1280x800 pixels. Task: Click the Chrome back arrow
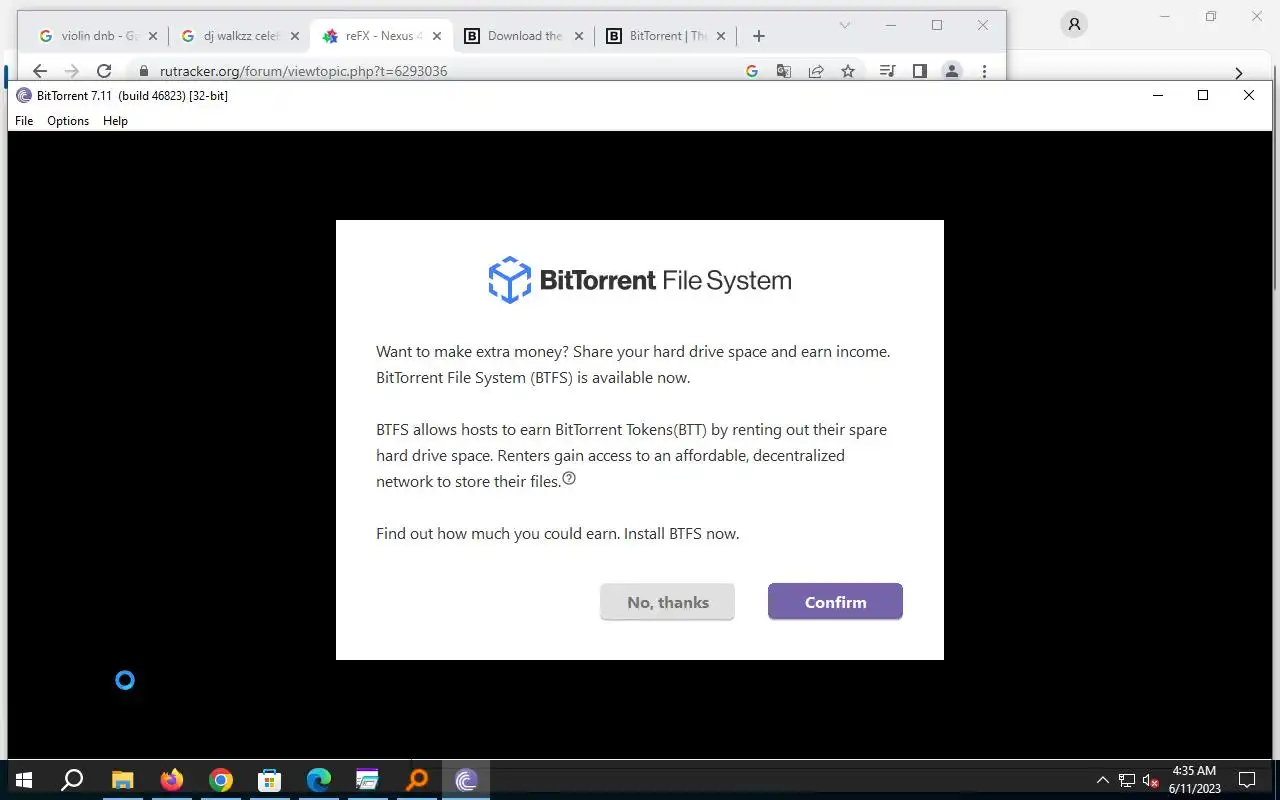40,71
